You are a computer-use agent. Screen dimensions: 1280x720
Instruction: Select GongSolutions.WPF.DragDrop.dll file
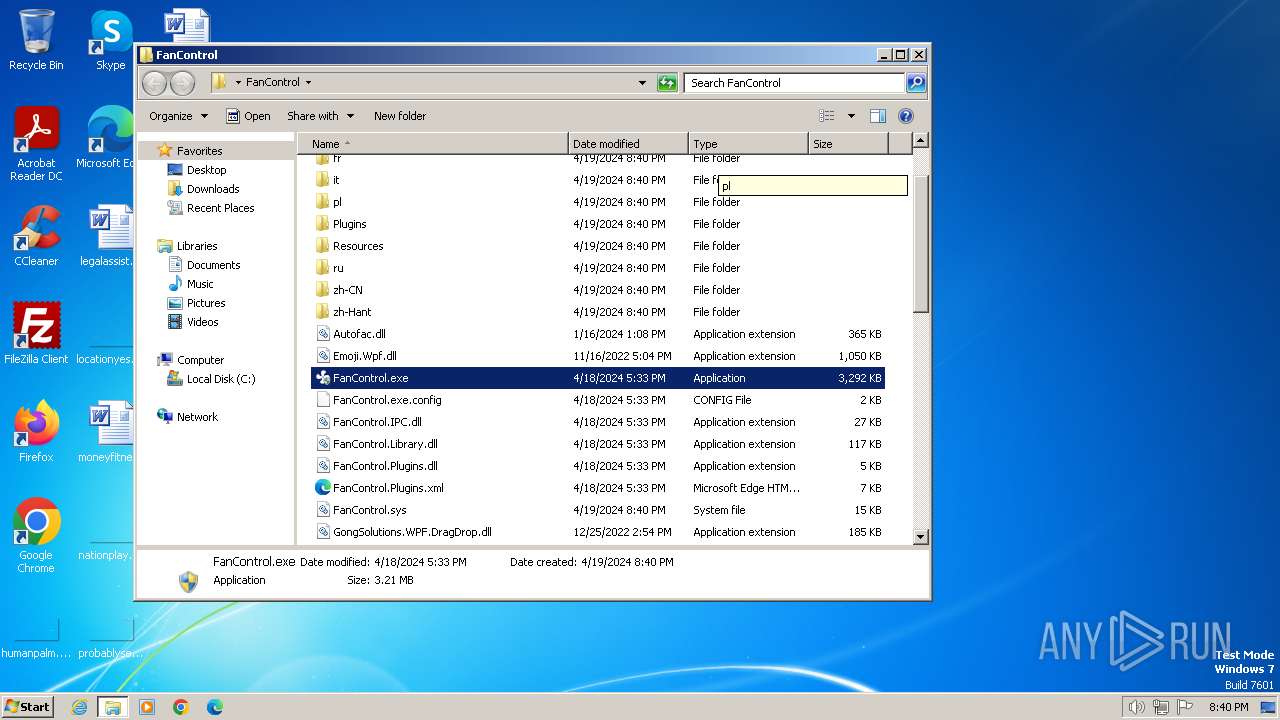(598, 532)
